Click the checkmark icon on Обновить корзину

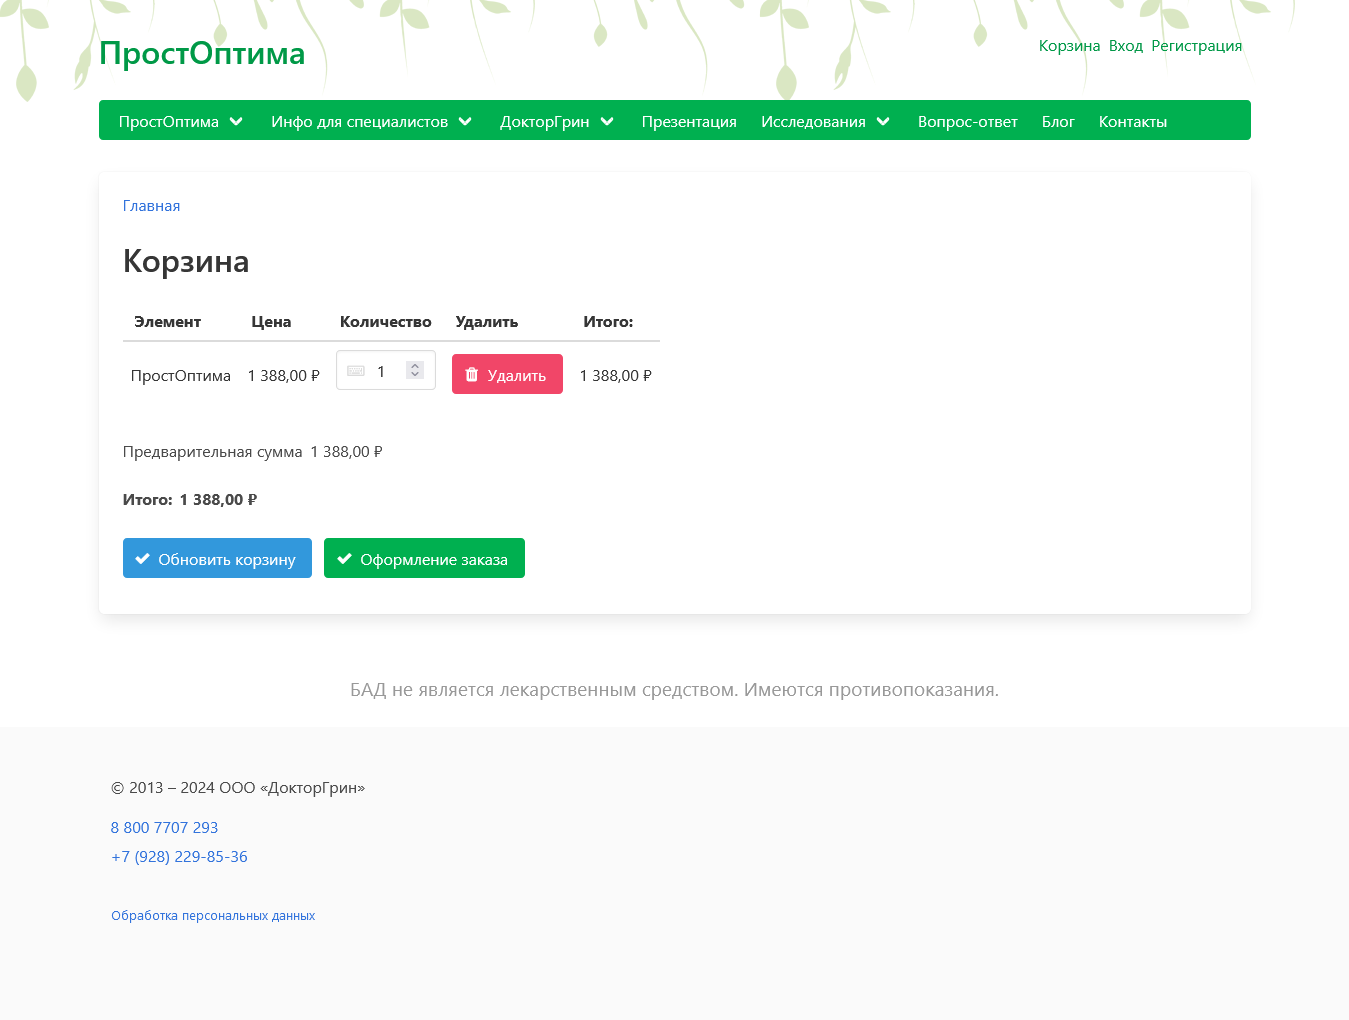pos(143,557)
